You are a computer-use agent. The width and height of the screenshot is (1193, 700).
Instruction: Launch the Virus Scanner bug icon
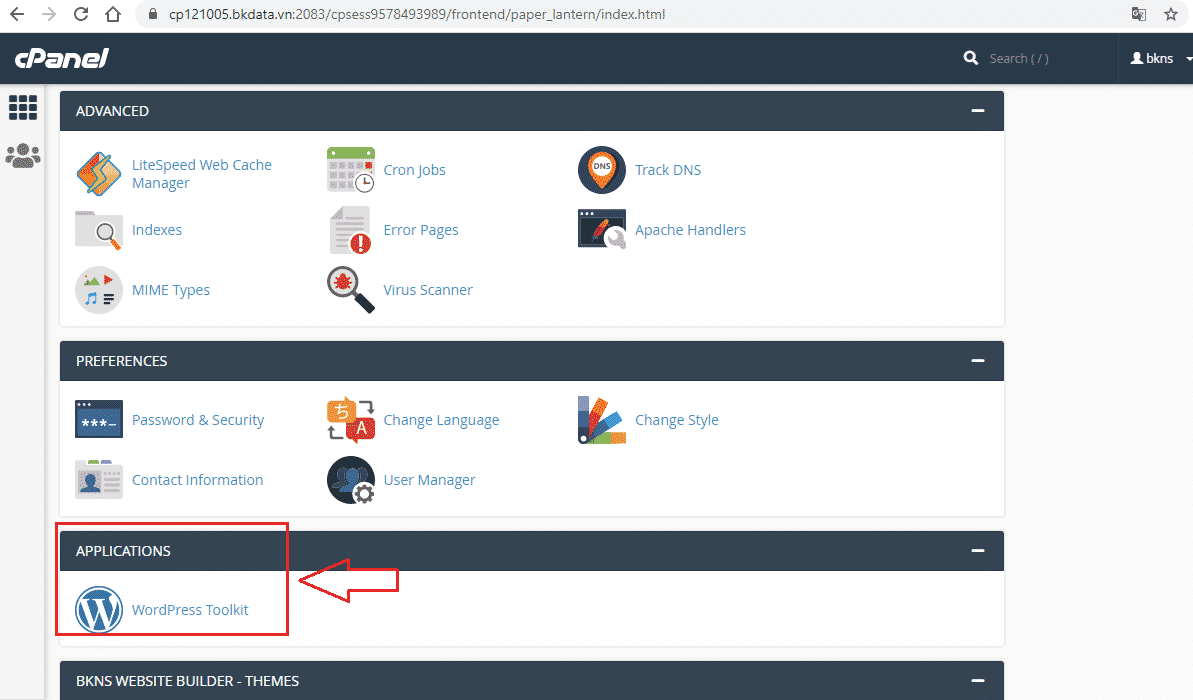tap(351, 290)
